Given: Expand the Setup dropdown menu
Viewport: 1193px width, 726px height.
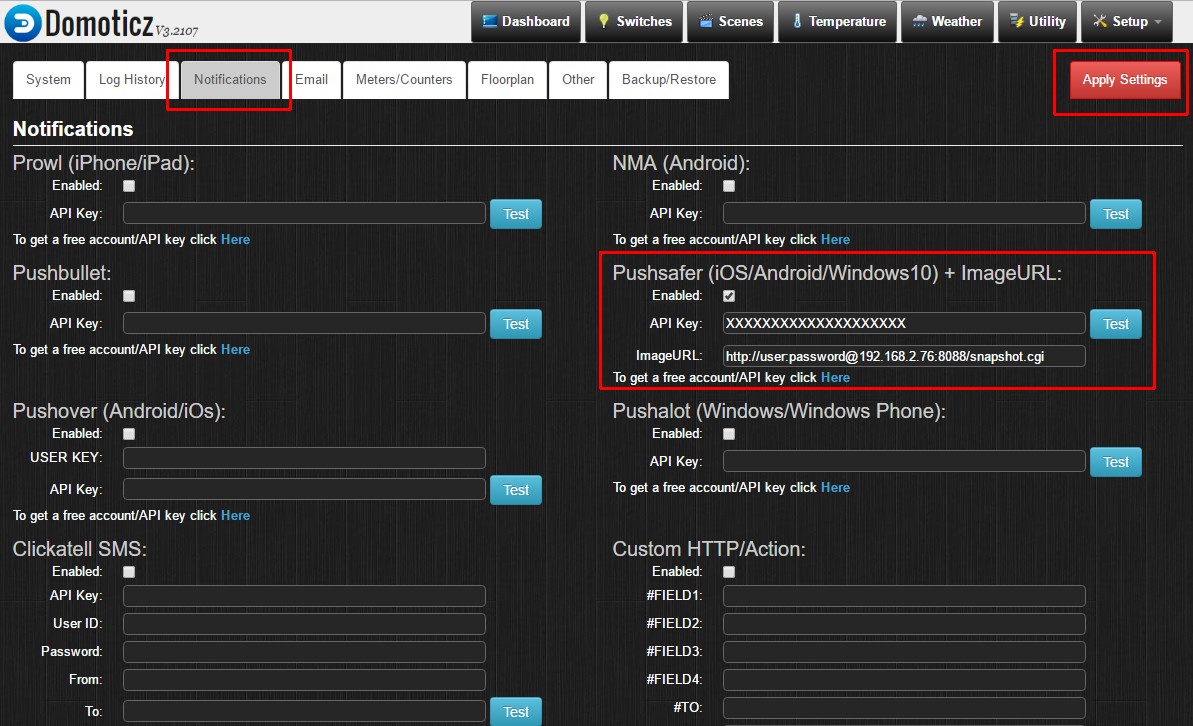Looking at the screenshot, I should (x=1127, y=21).
